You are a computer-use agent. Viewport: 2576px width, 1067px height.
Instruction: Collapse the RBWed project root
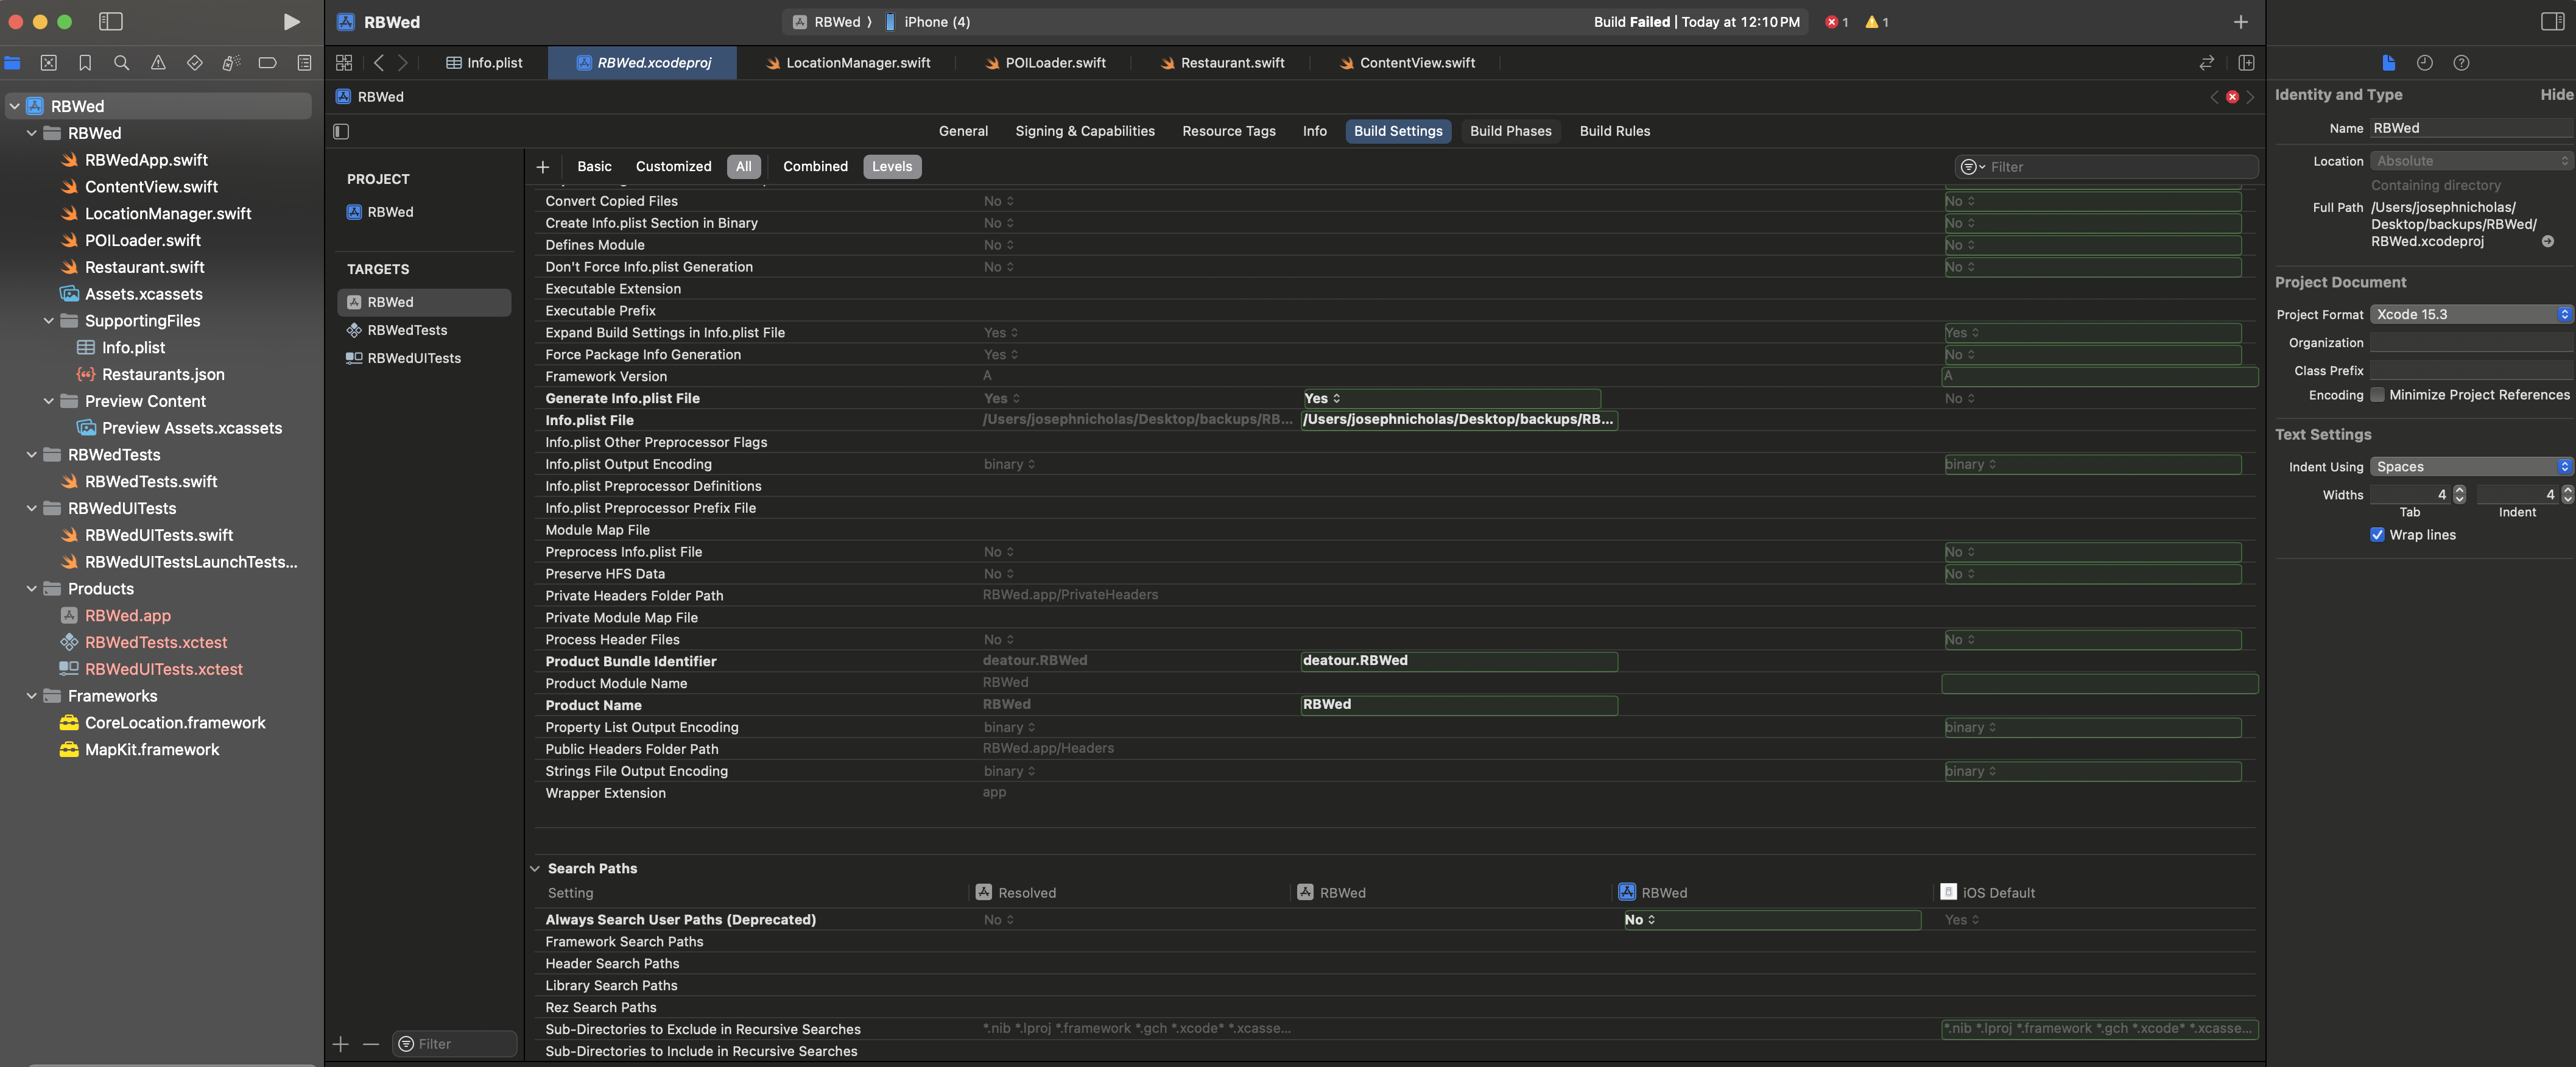pyautogui.click(x=15, y=106)
